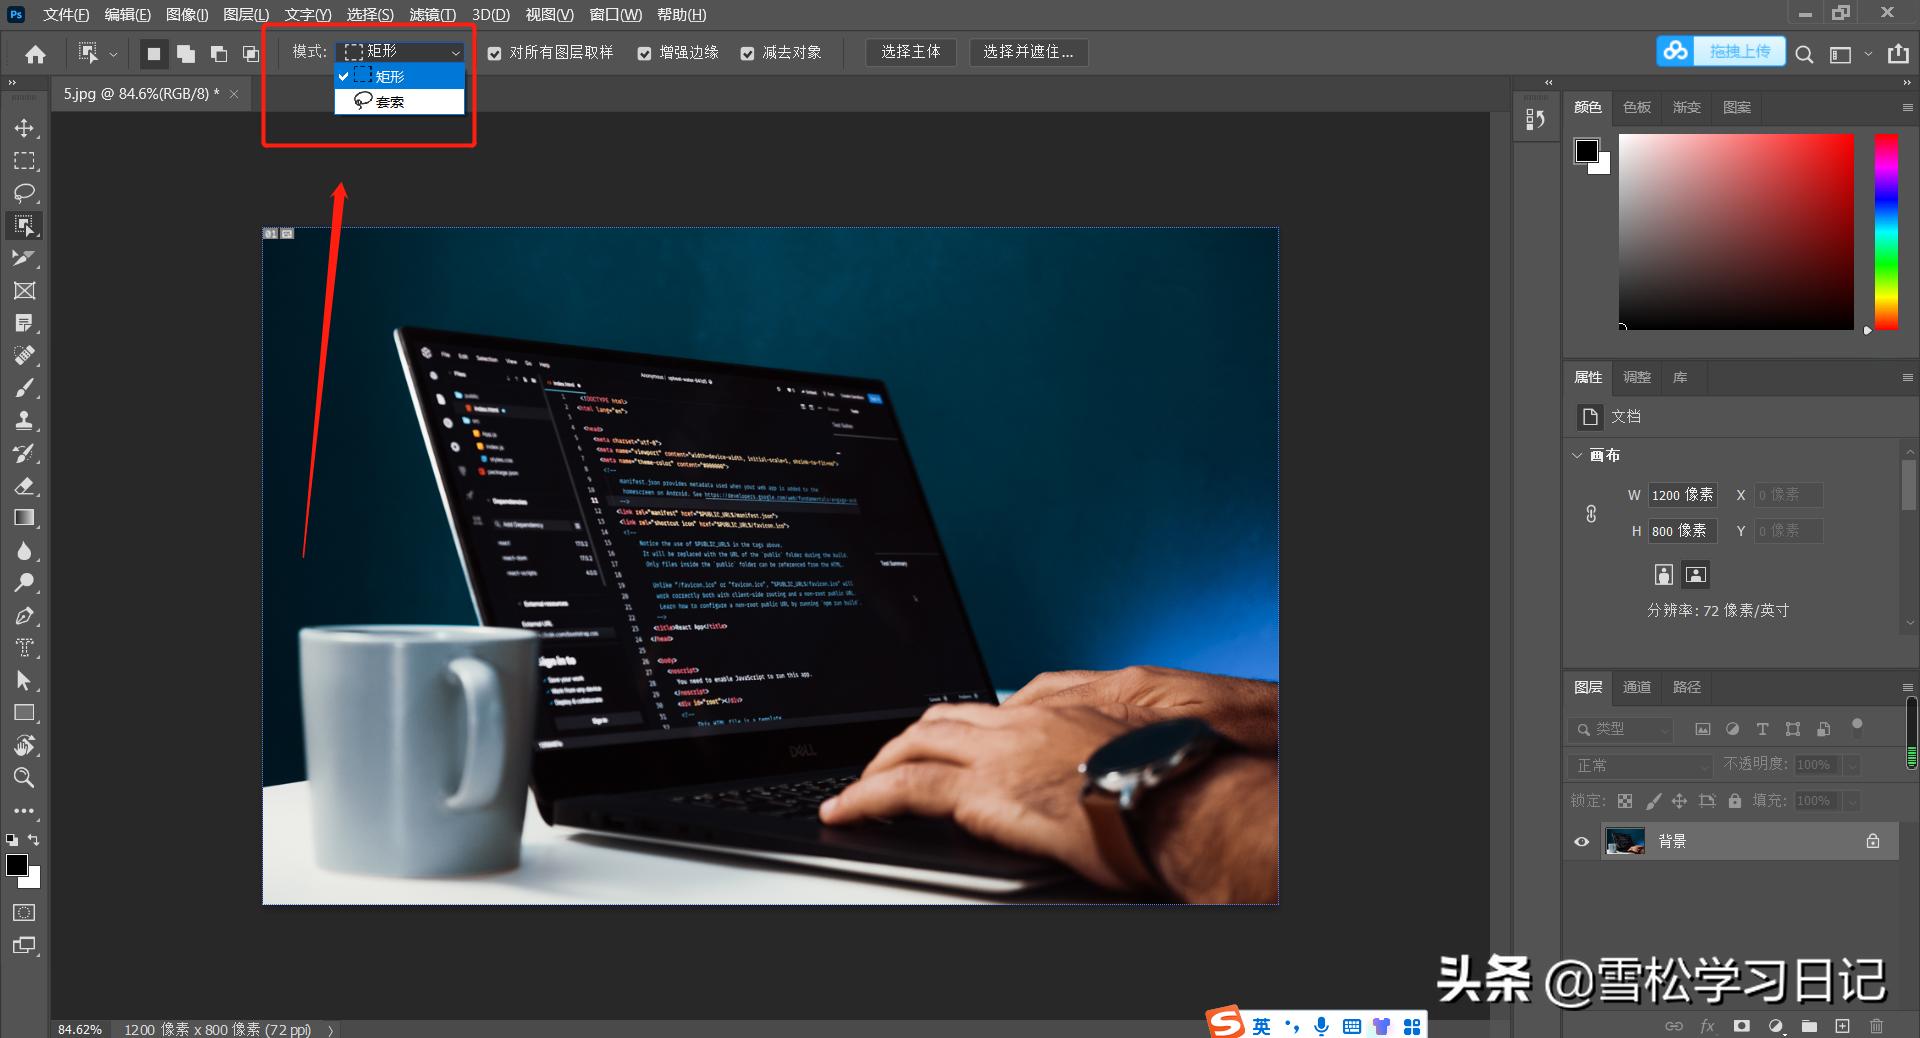Toggle Object Subtract checkbox
The height and width of the screenshot is (1038, 1920).
click(x=747, y=54)
